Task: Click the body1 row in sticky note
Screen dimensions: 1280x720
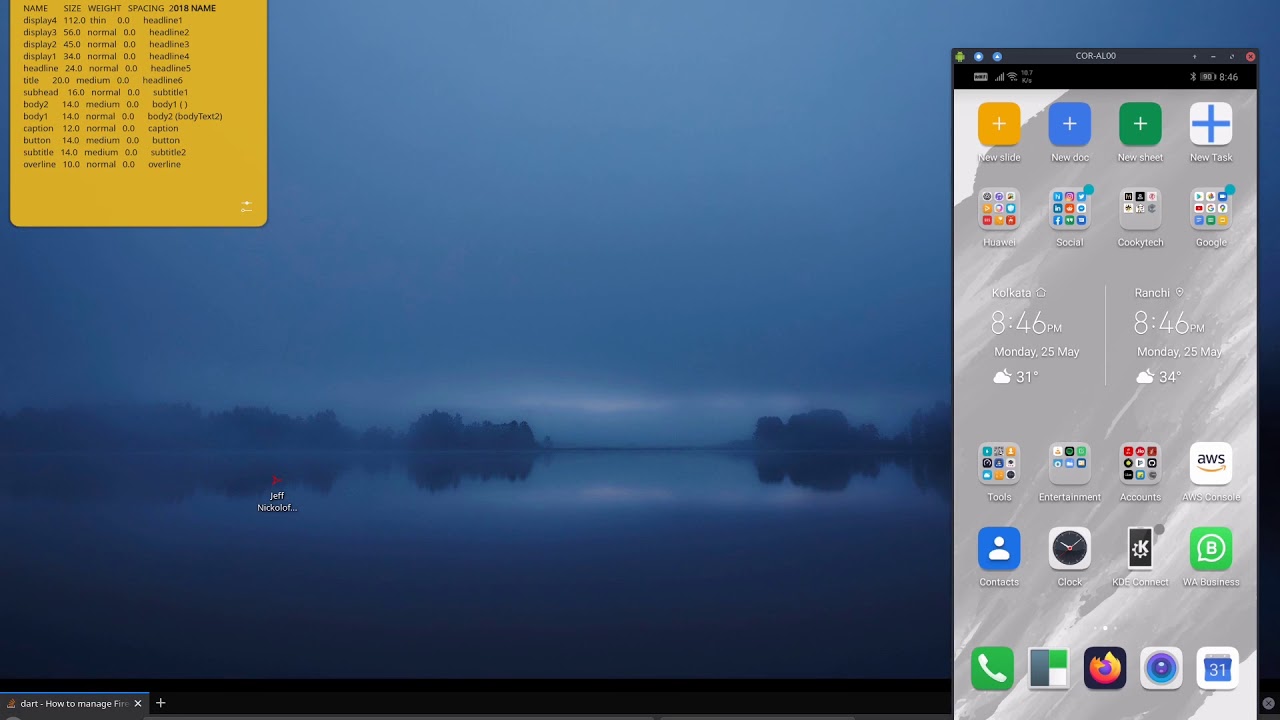Action: coord(123,116)
